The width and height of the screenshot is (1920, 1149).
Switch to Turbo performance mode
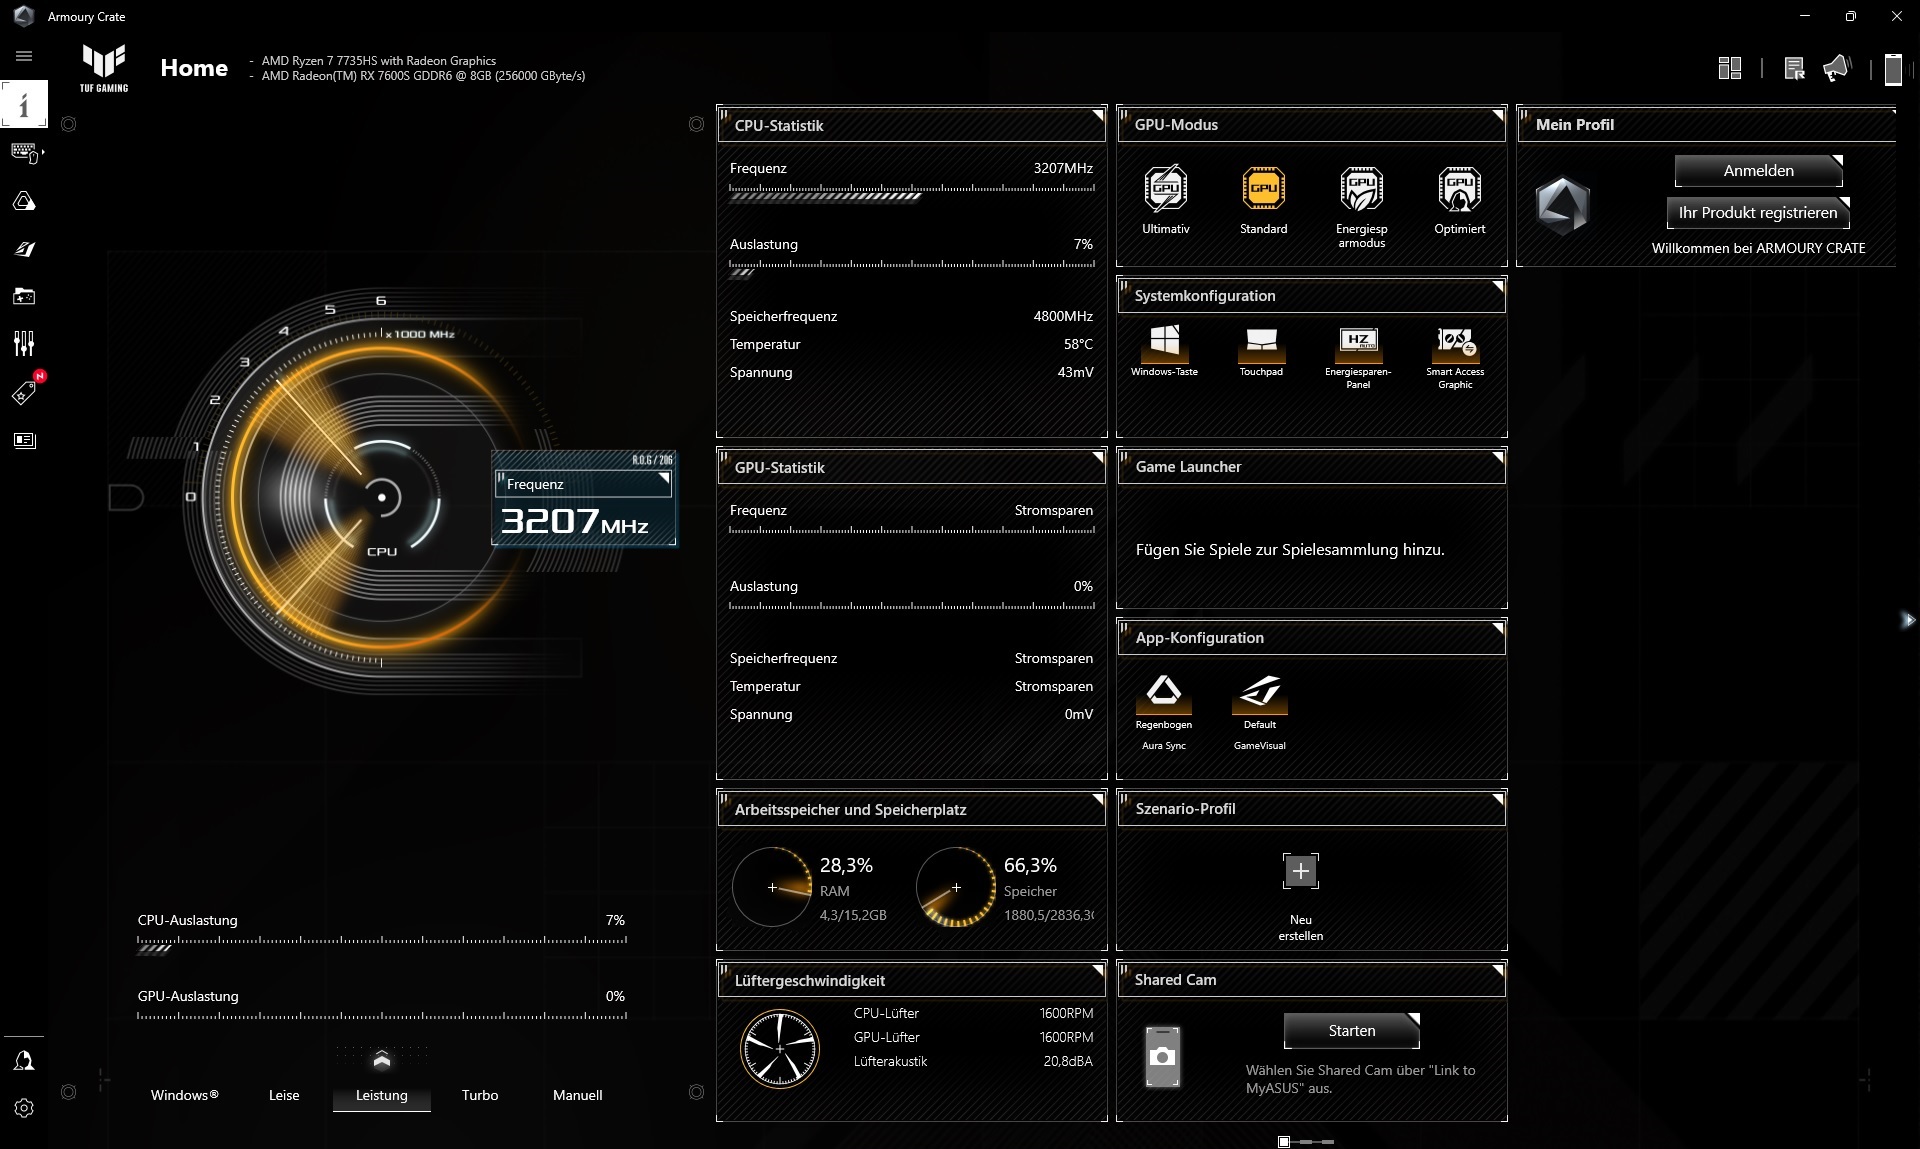(x=480, y=1095)
